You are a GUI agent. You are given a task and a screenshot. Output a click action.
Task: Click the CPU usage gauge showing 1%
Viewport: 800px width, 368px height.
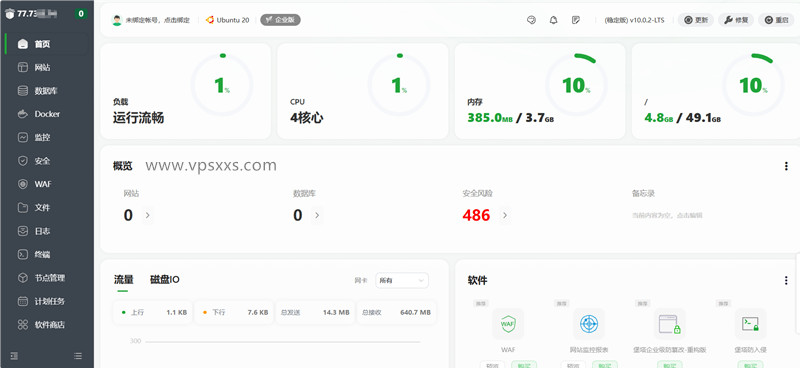(x=399, y=85)
